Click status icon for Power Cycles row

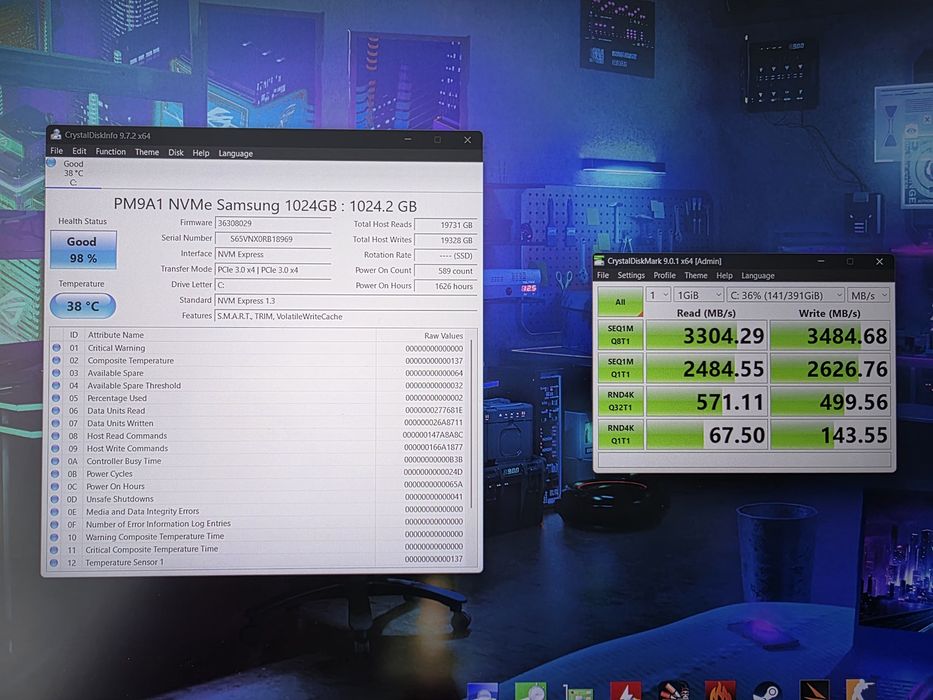tap(55, 474)
